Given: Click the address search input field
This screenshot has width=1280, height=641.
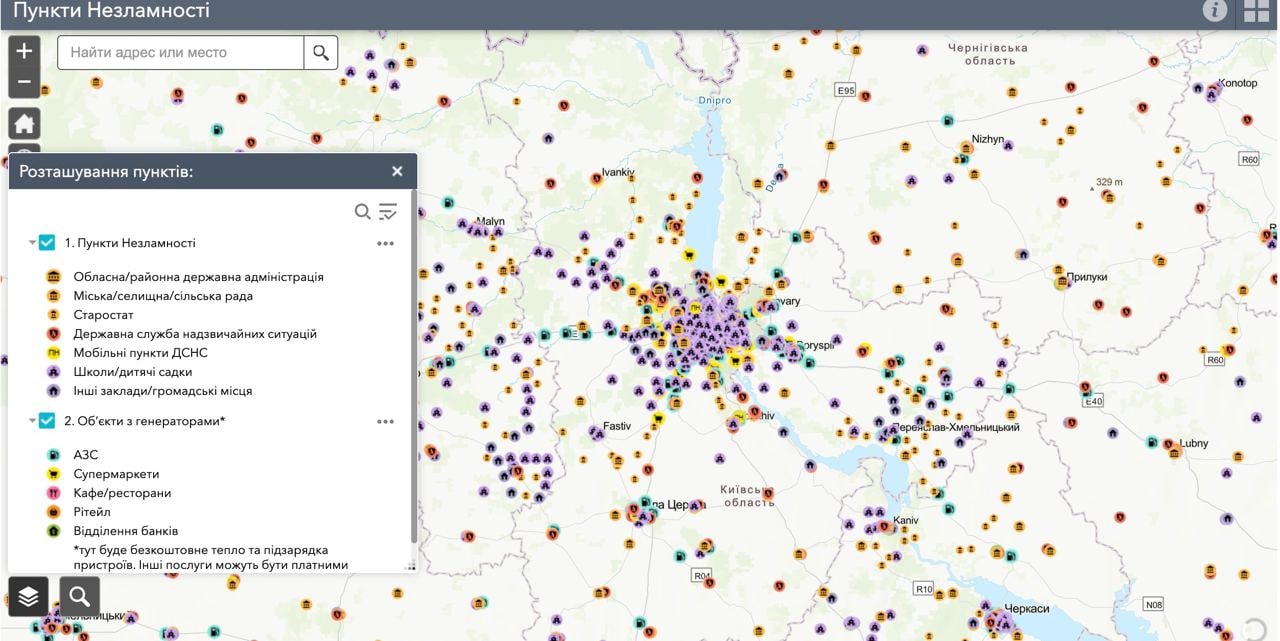Looking at the screenshot, I should [180, 53].
